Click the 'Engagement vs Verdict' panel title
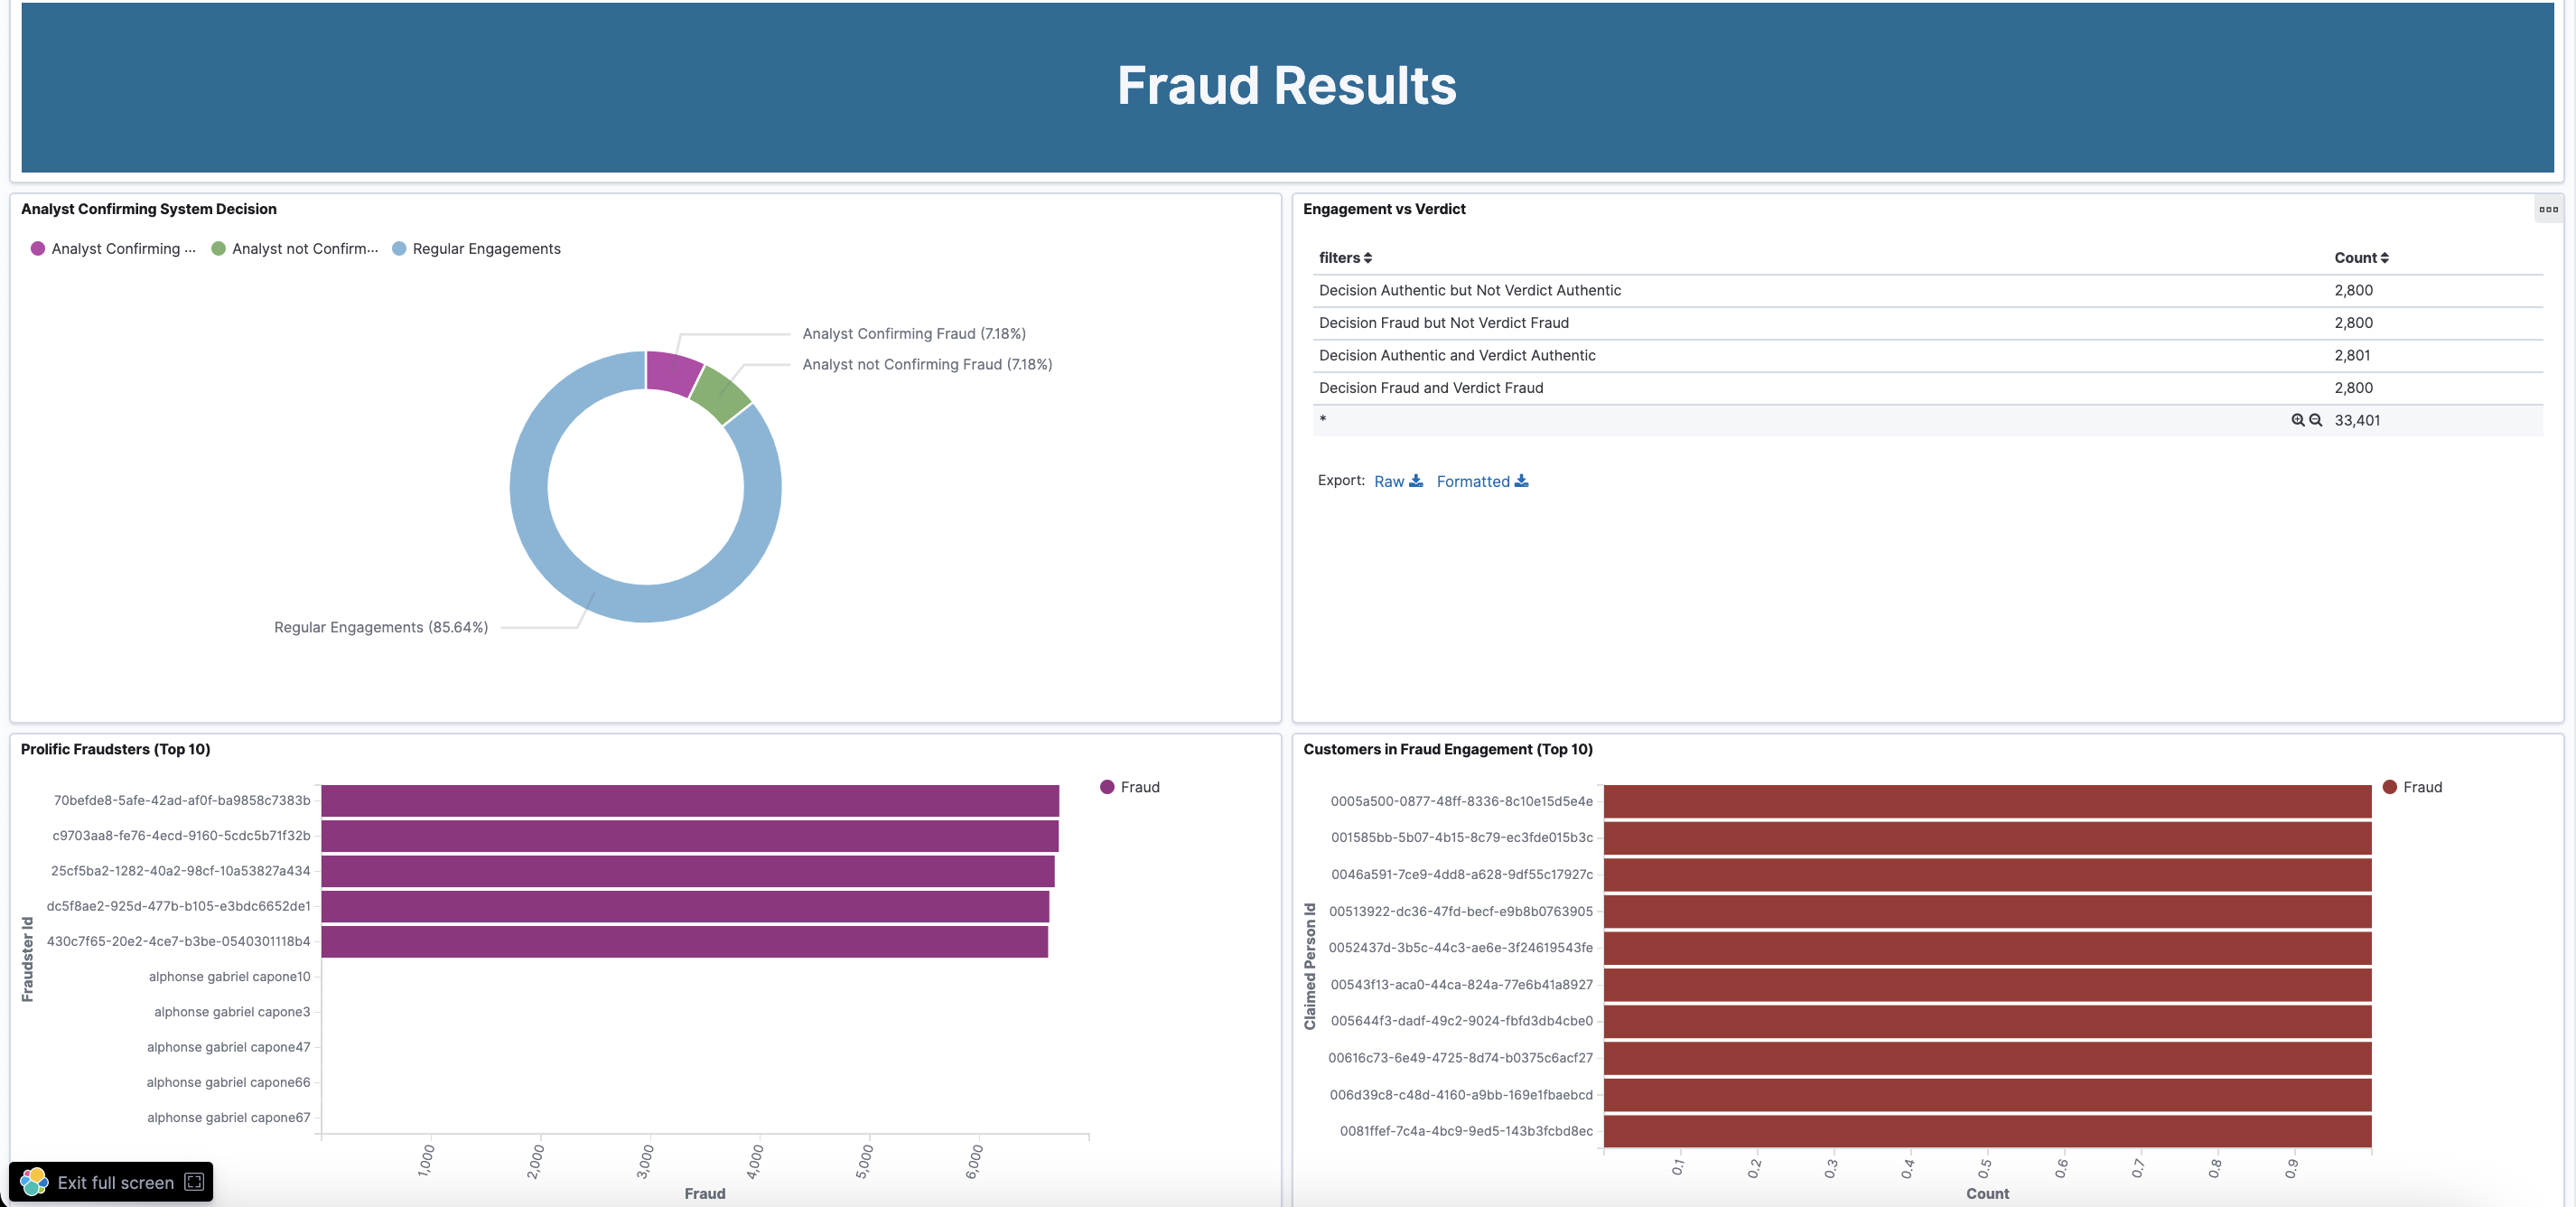The height and width of the screenshot is (1207, 2576). pyautogui.click(x=1384, y=209)
